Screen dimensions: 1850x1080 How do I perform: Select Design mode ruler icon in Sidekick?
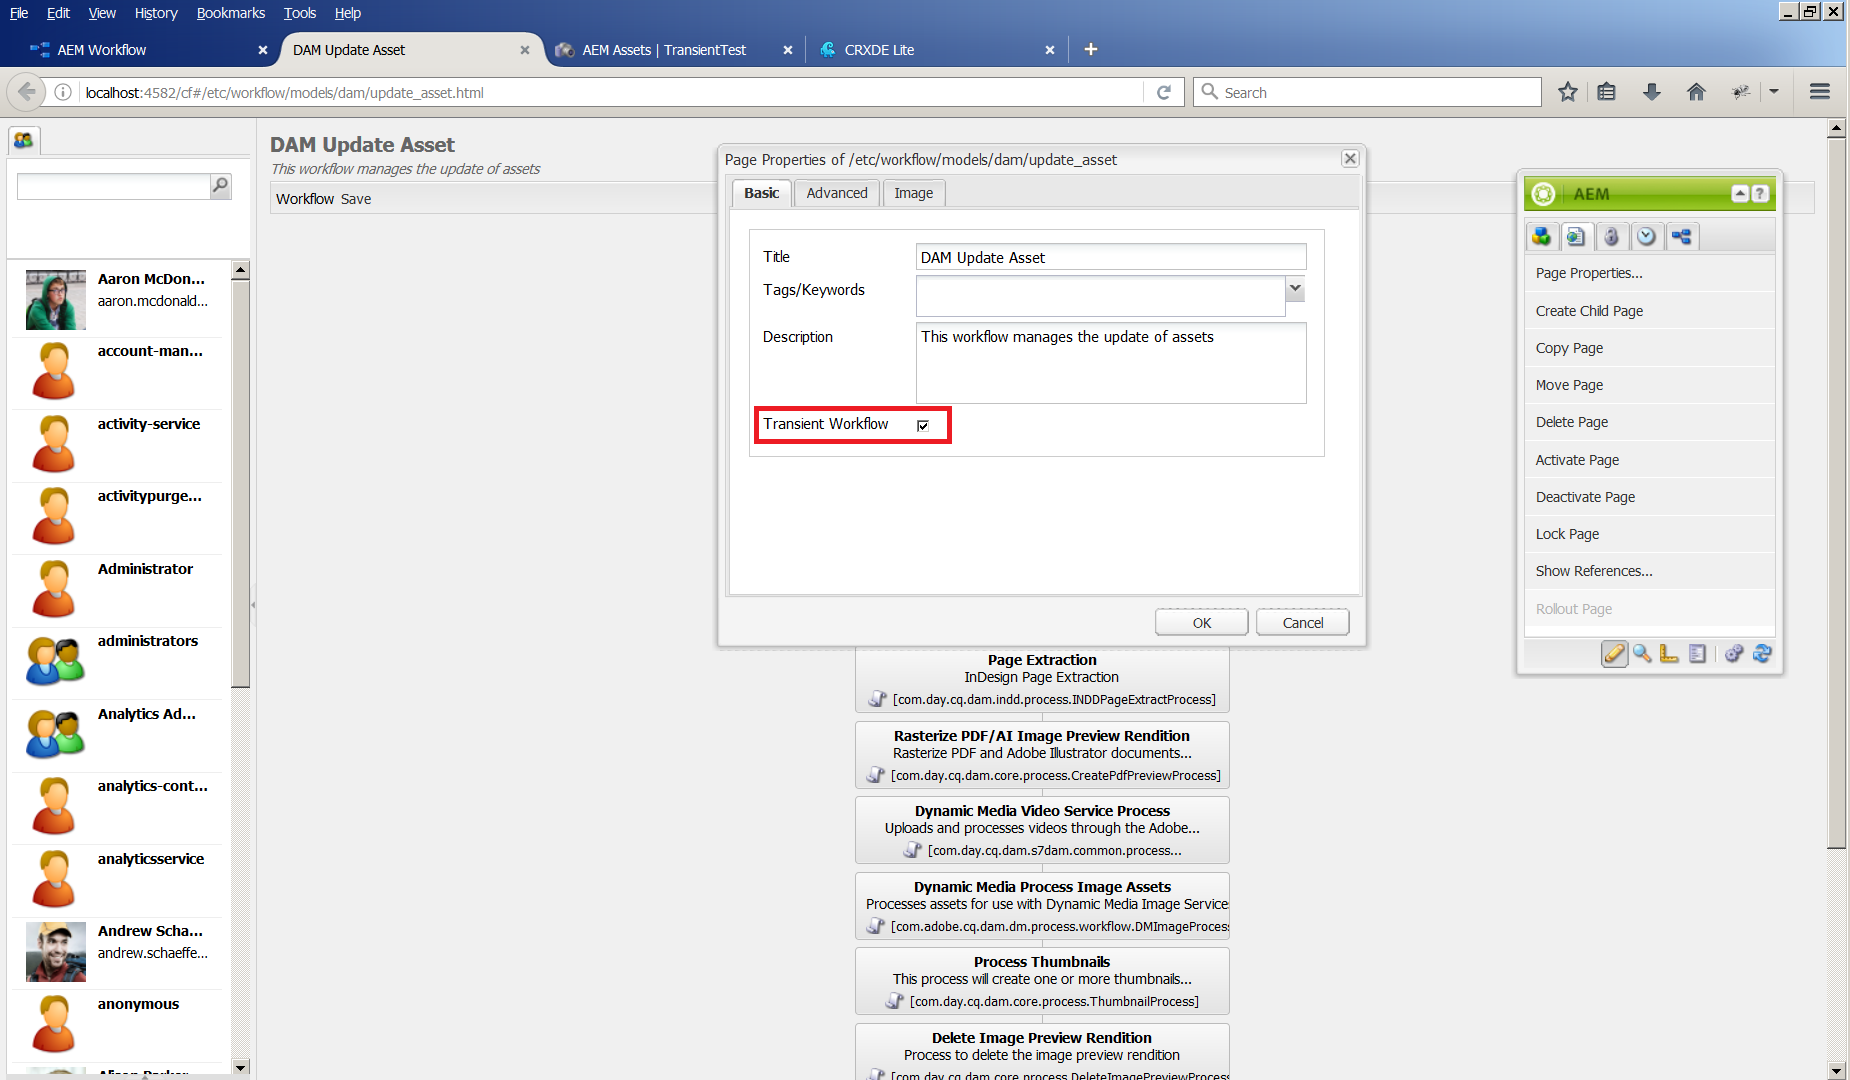[1669, 654]
